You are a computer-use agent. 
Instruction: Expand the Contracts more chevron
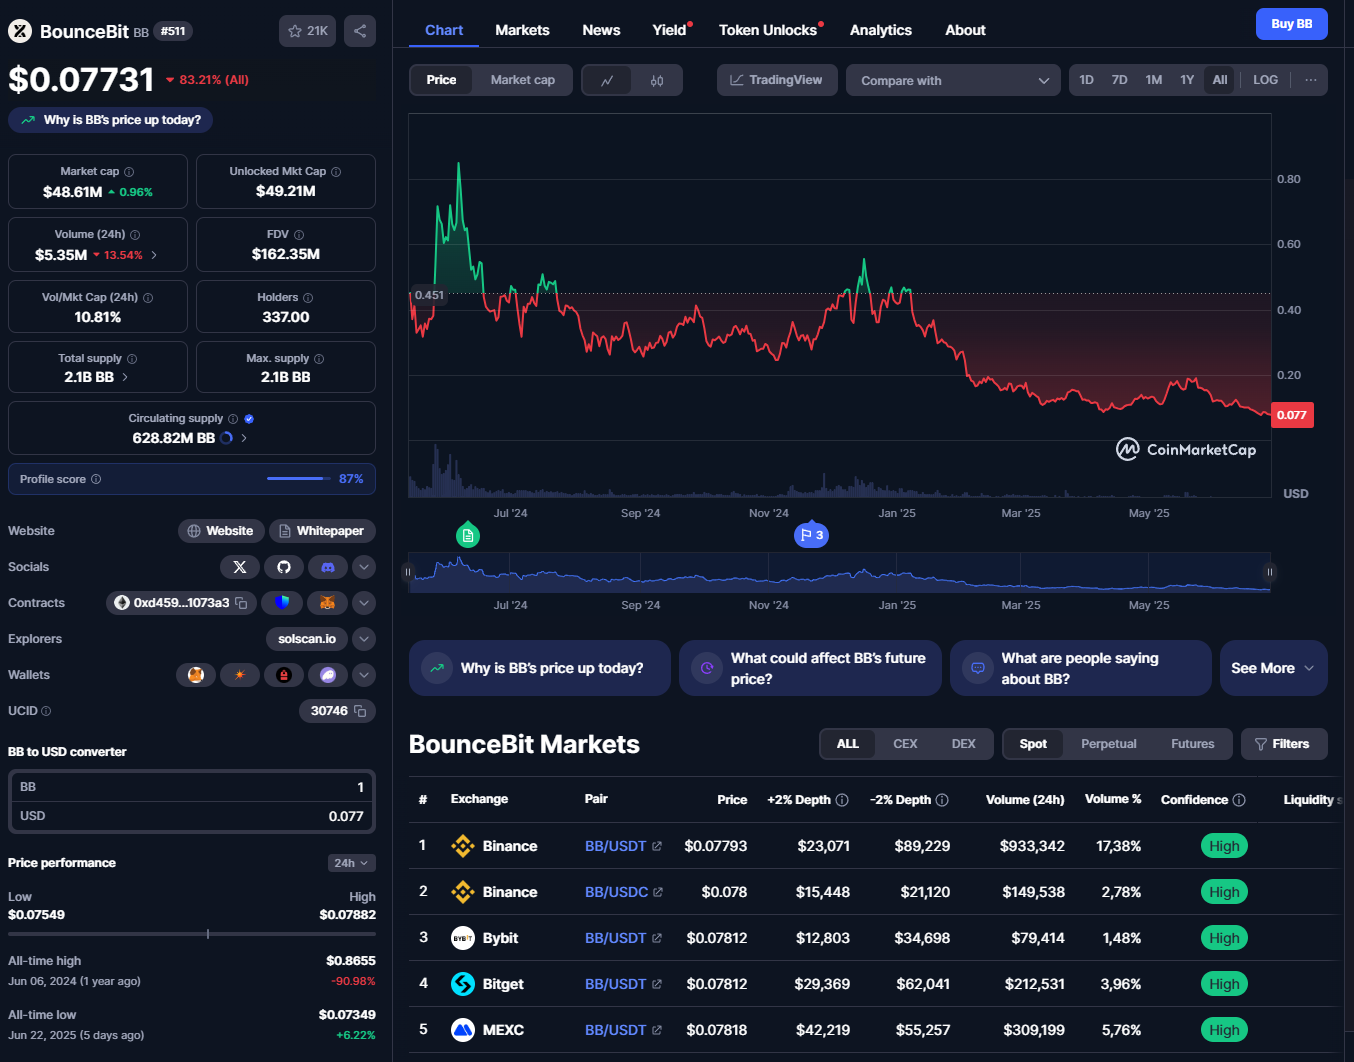click(x=364, y=603)
